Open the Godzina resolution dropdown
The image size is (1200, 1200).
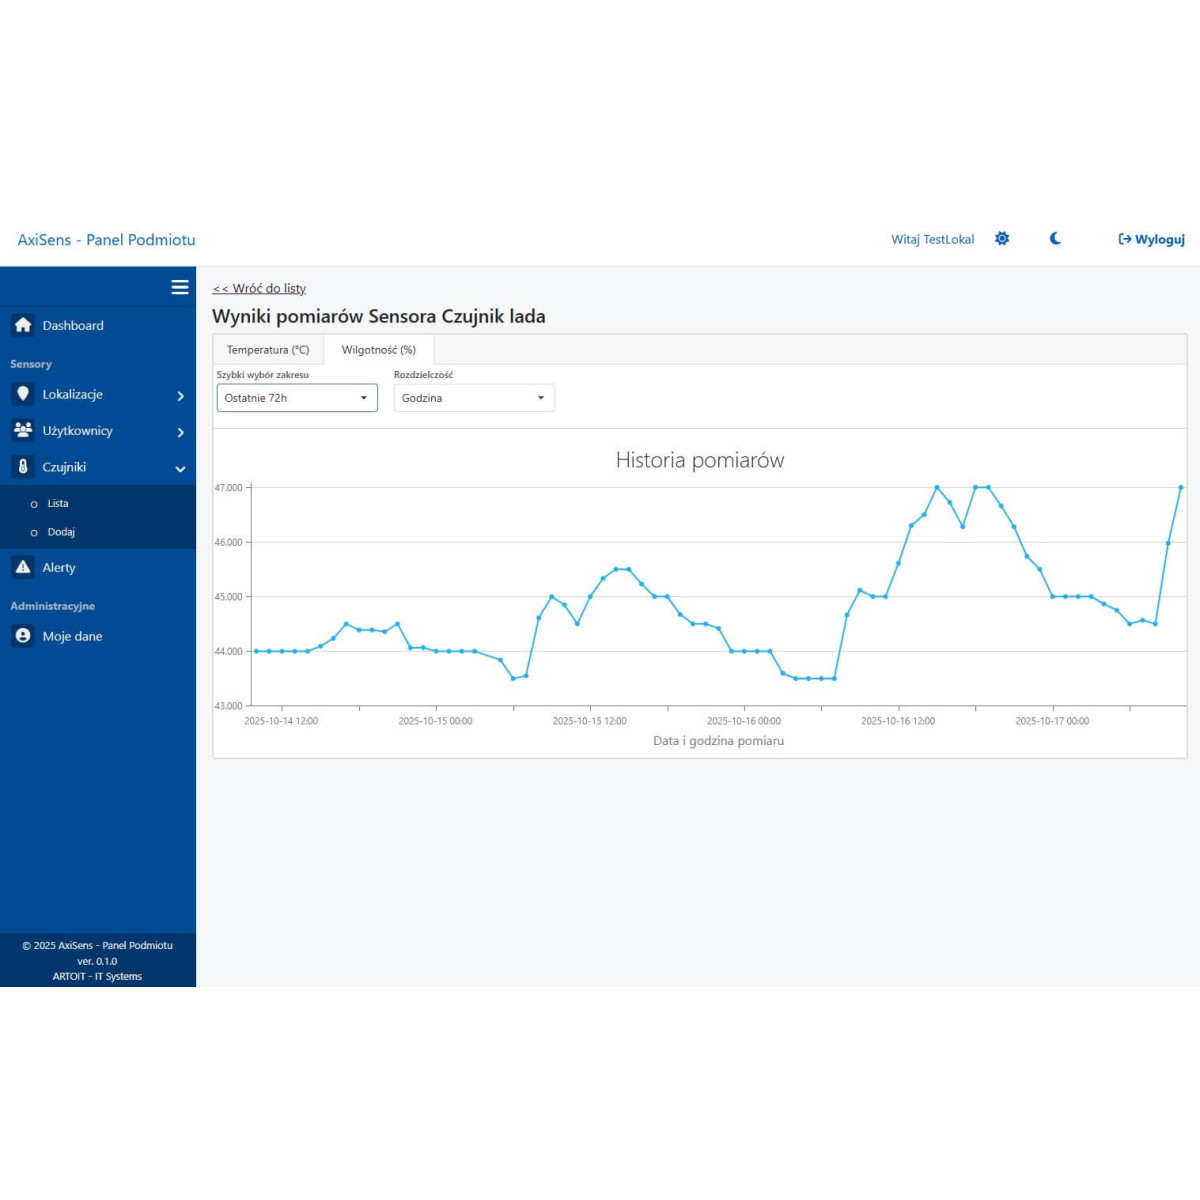click(474, 398)
